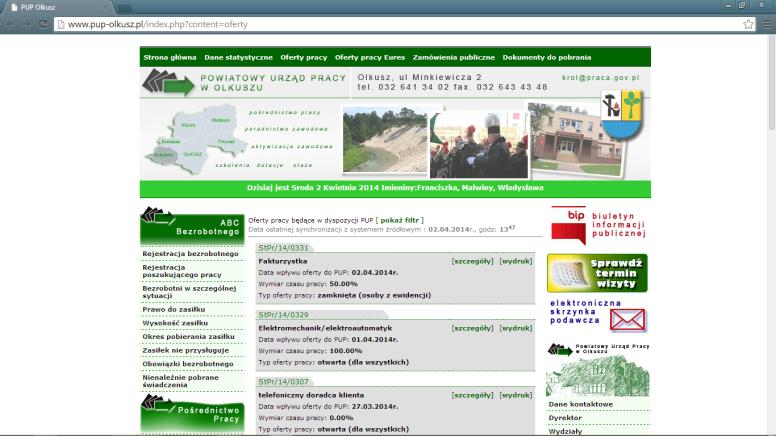This screenshot has height=436, width=776.
Task: Bookmark the page with the star icon
Action: tap(748, 24)
